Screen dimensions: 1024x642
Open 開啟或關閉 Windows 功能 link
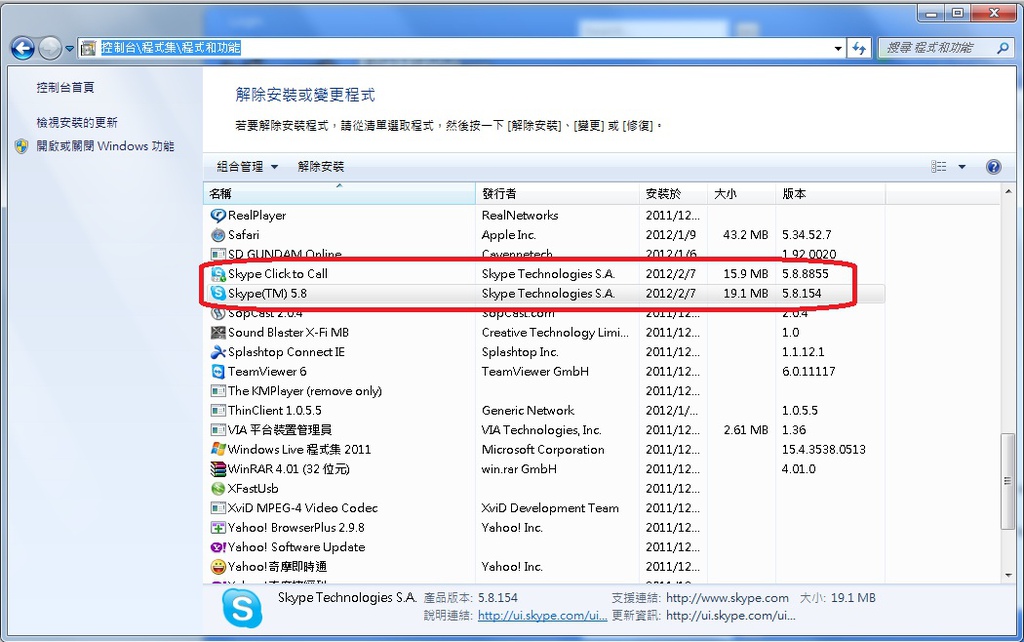coord(105,146)
